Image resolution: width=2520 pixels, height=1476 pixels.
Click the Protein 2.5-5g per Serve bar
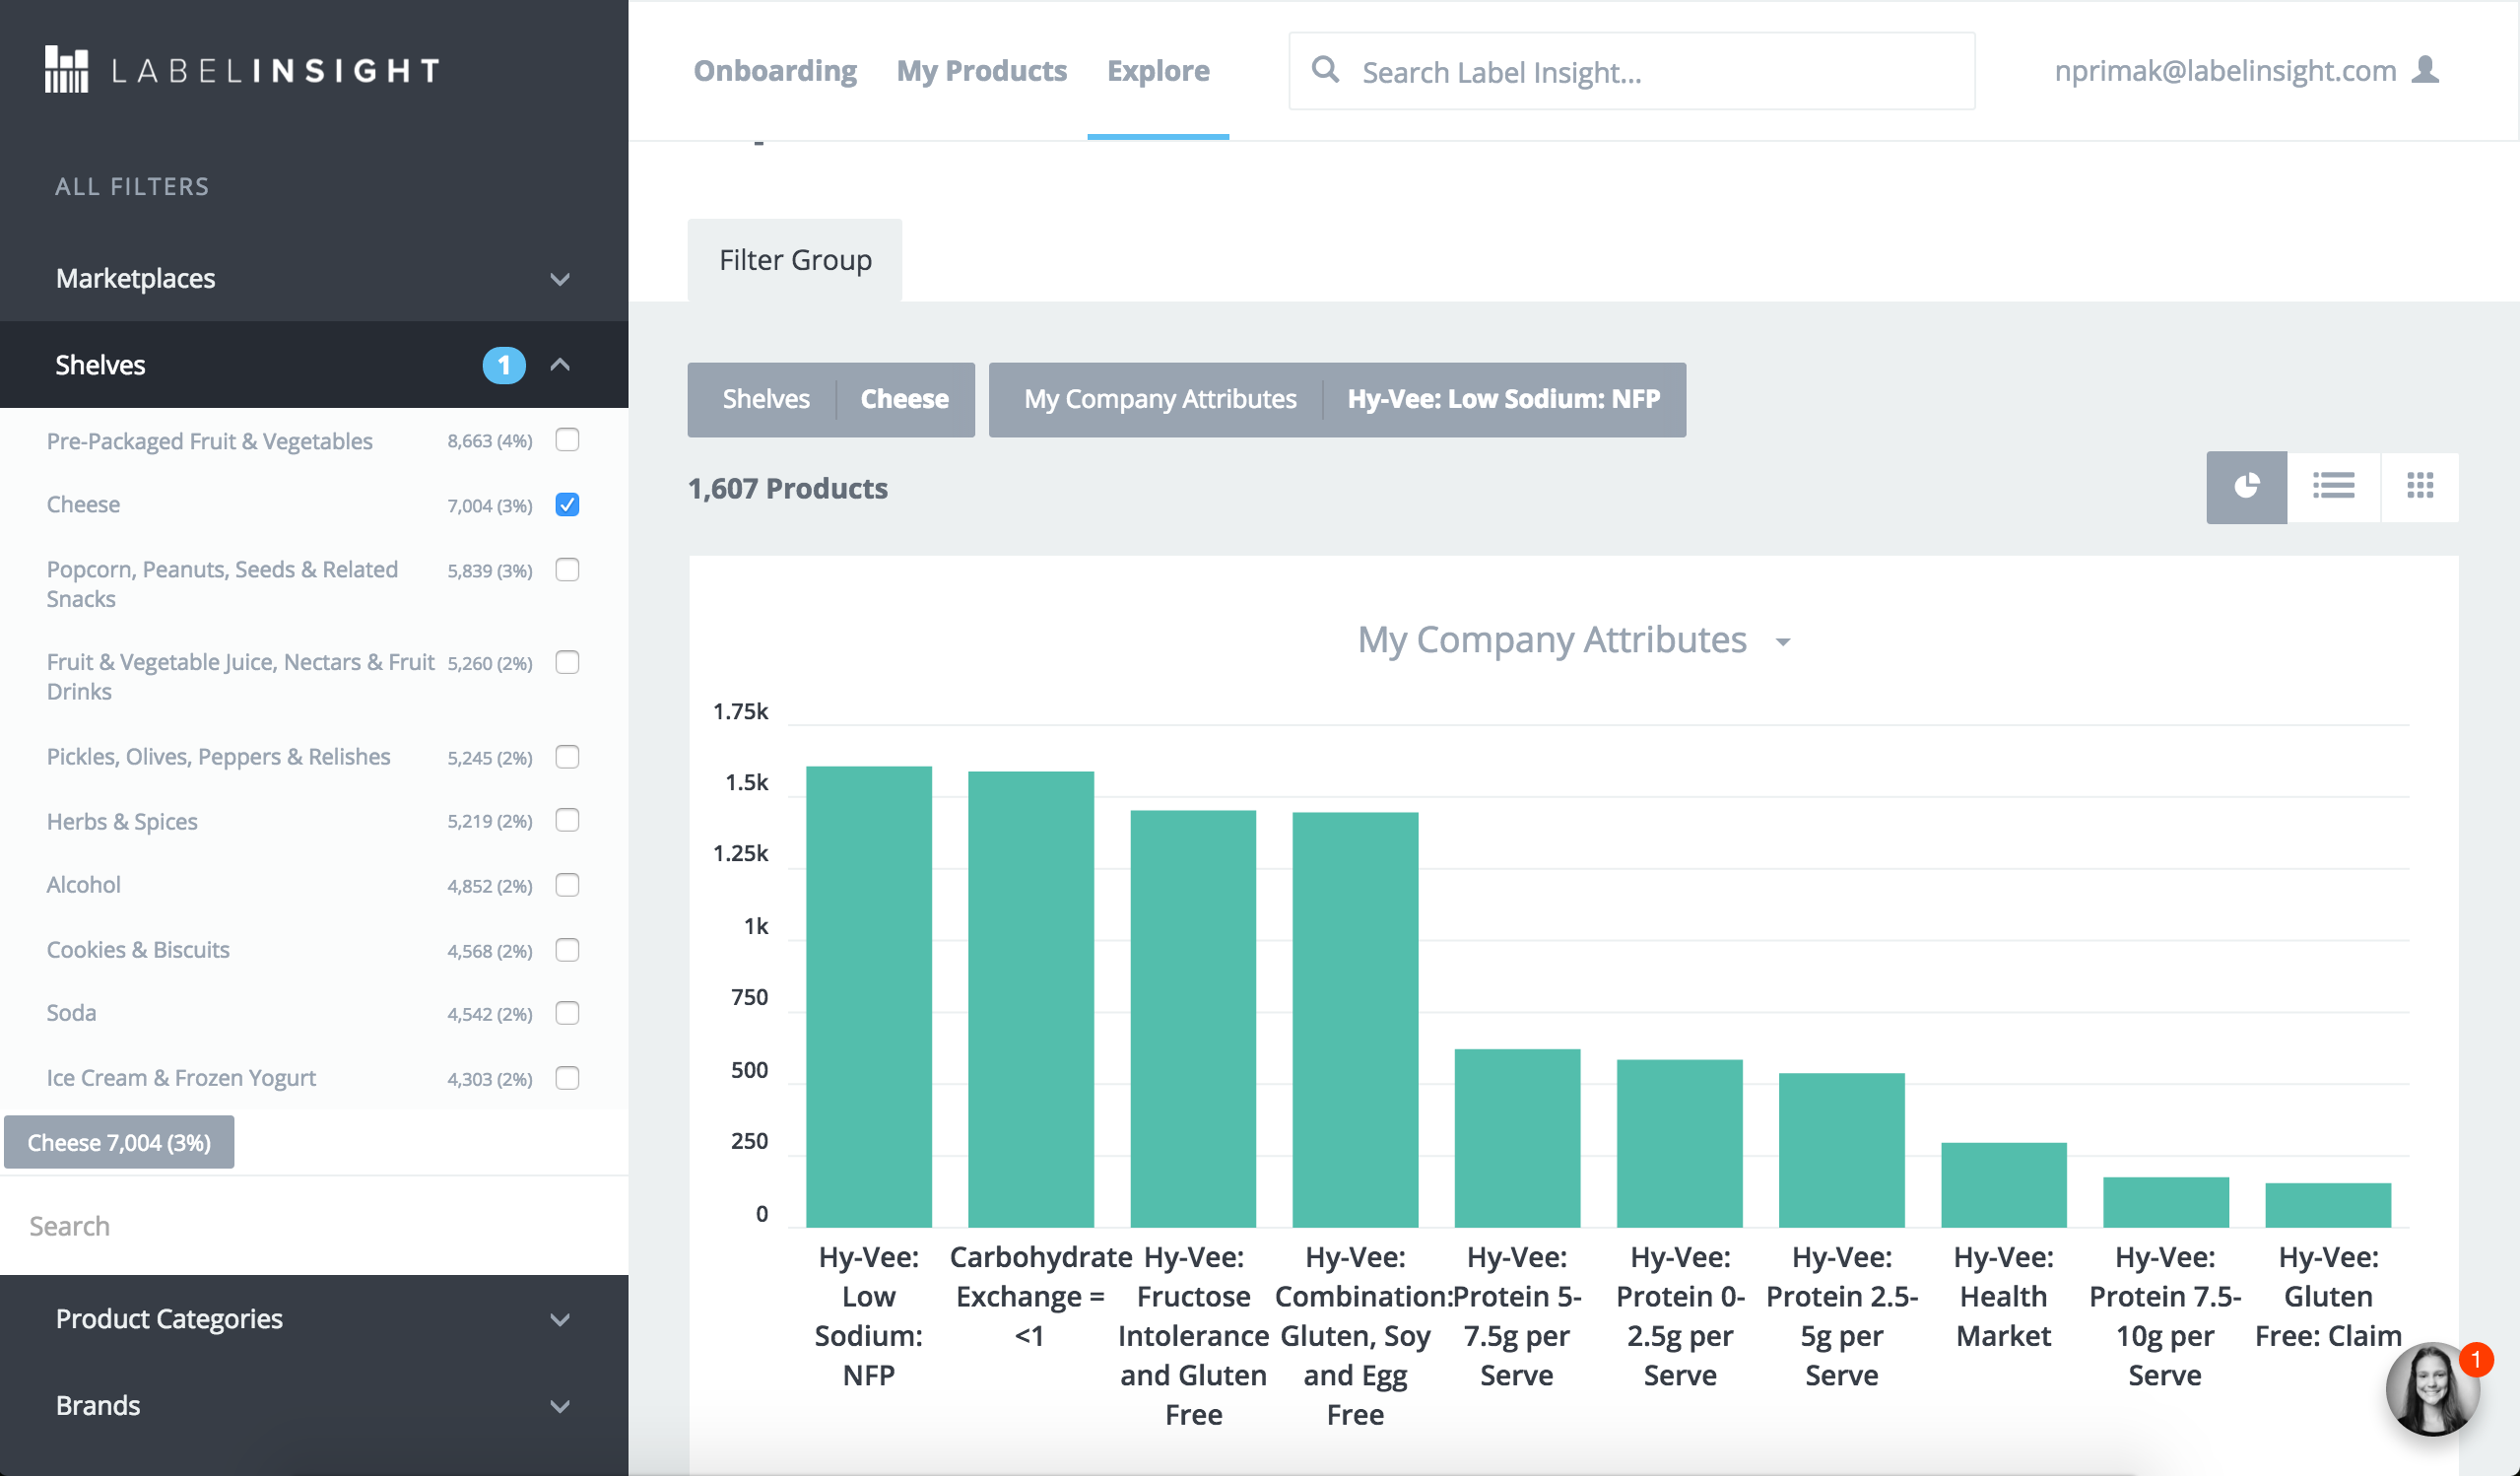pyautogui.click(x=1841, y=1150)
